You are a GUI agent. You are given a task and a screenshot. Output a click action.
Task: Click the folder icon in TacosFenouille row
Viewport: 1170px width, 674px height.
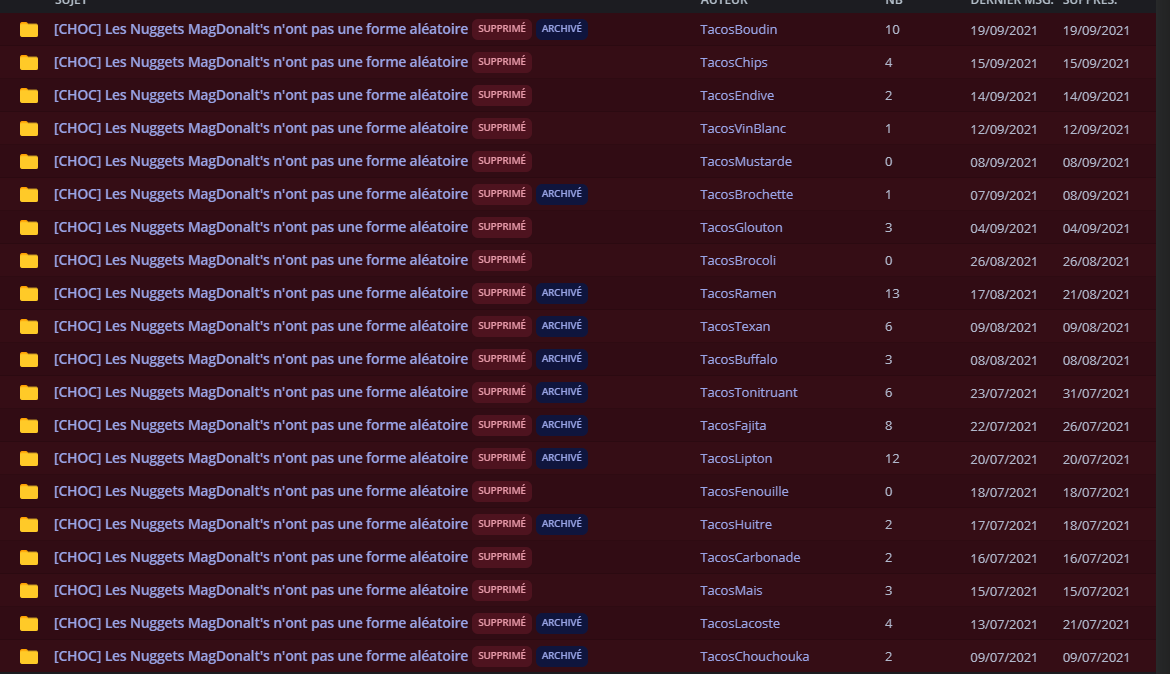pyautogui.click(x=29, y=491)
